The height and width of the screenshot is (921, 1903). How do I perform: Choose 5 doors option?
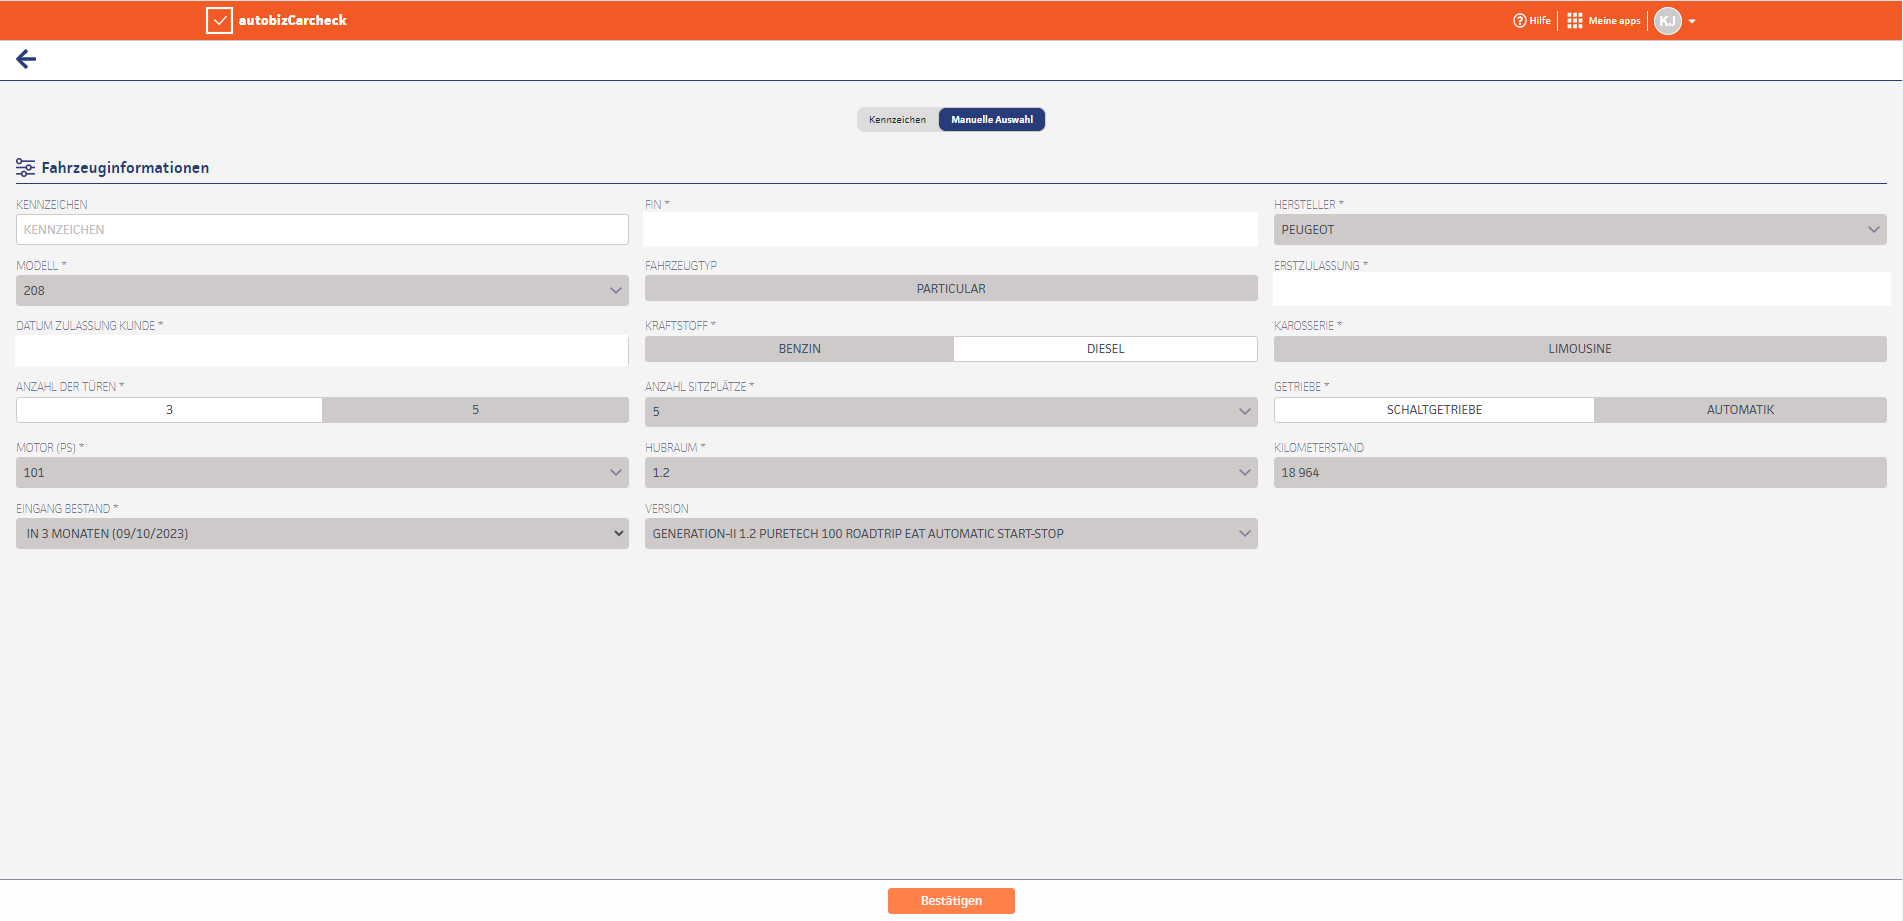coord(475,410)
